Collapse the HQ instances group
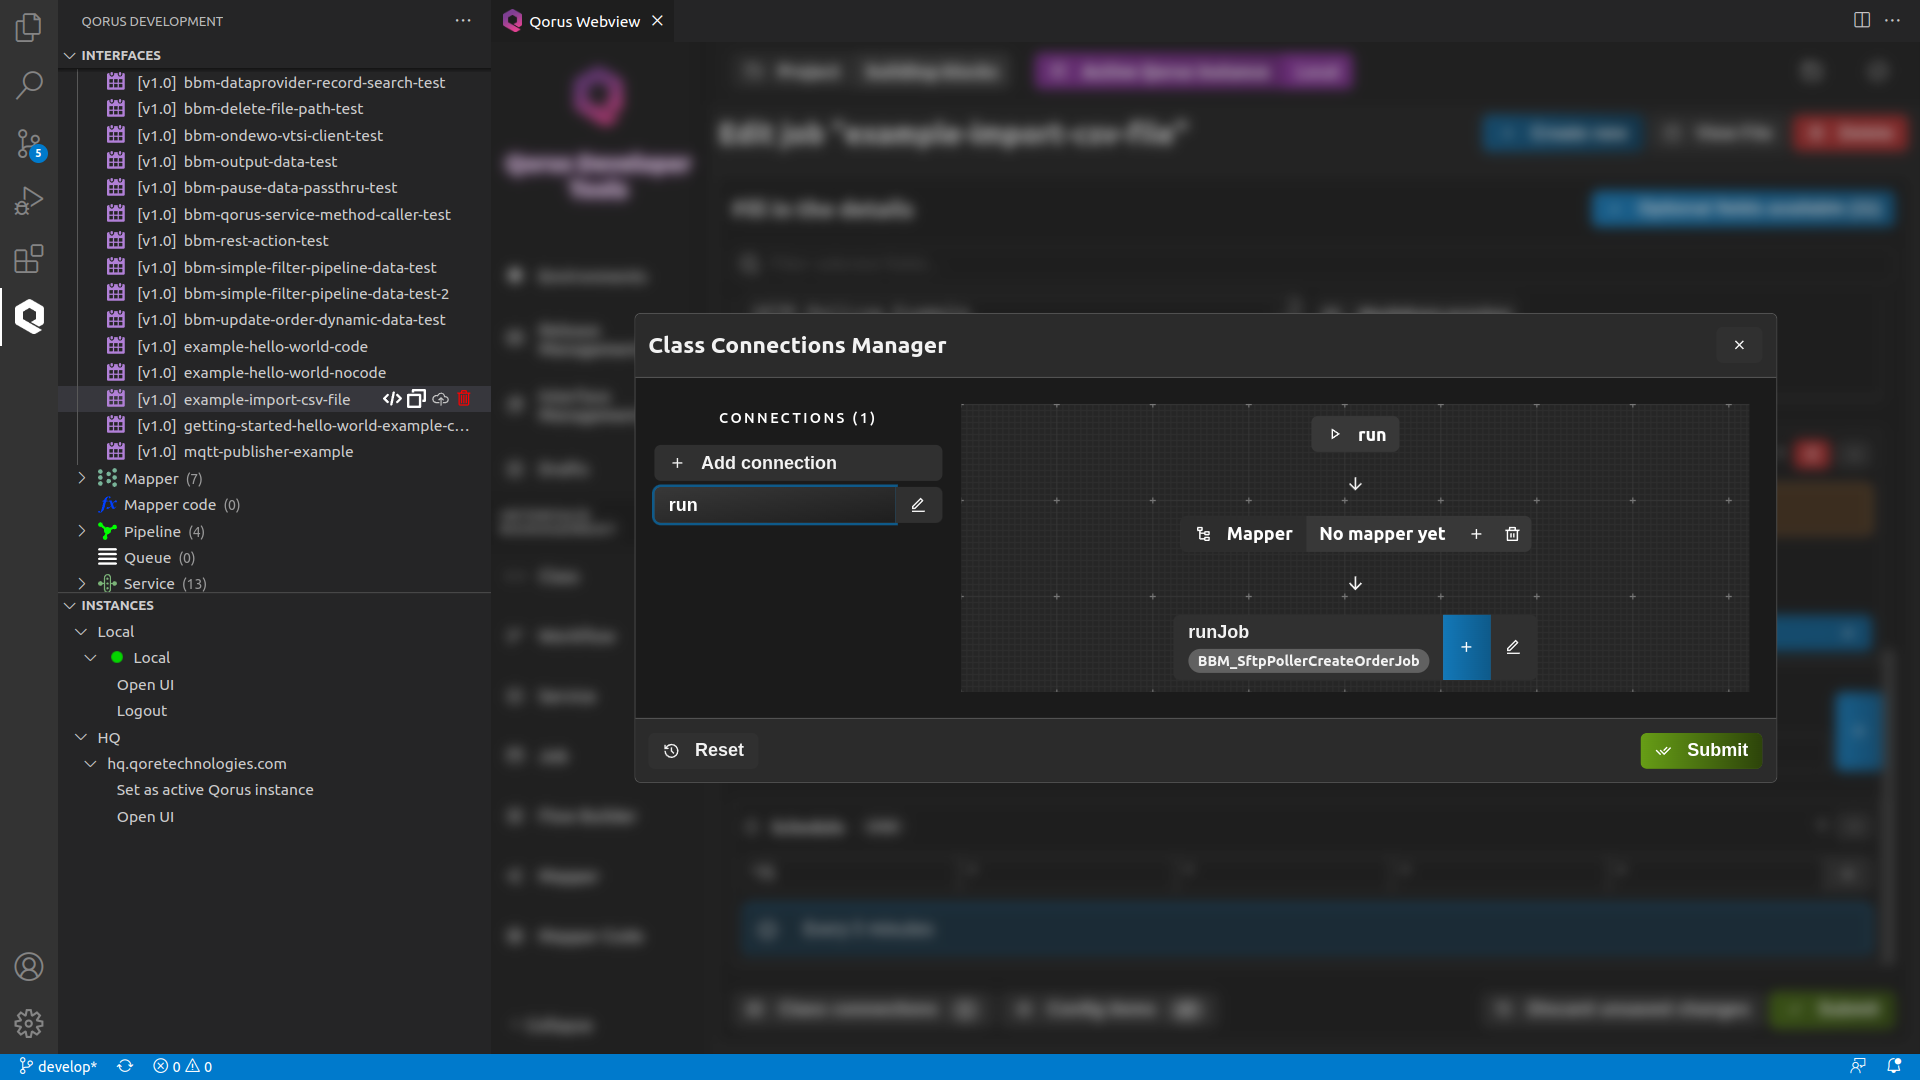1920x1080 pixels. (81, 737)
